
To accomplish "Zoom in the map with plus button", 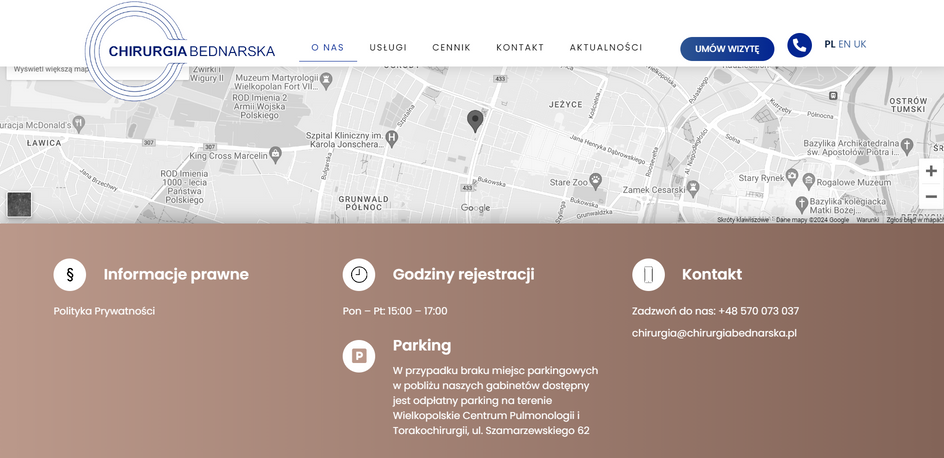I will pos(930,171).
